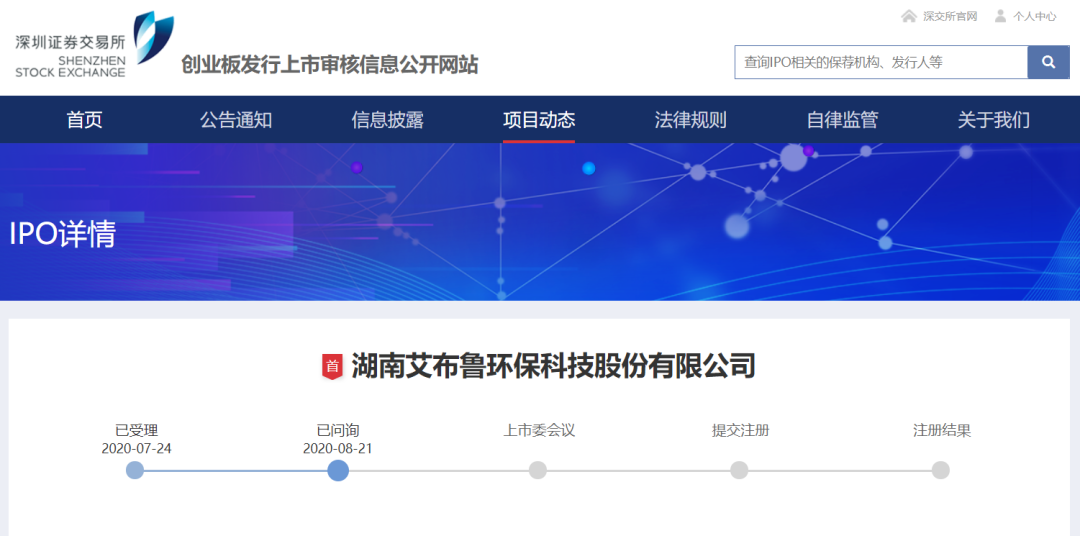Click the 注册结果 progress node
This screenshot has width=1080, height=536.
(x=941, y=471)
